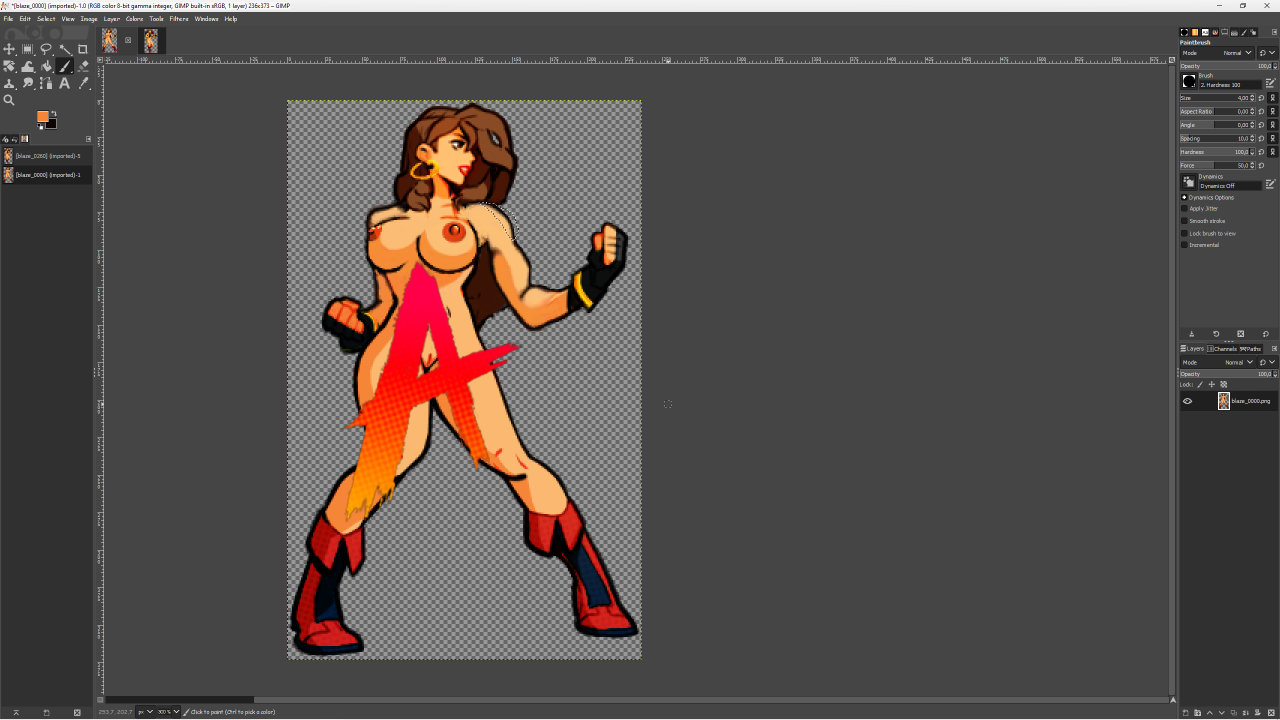
Task: Select the Fuzzy Select wand tool
Action: [65, 49]
